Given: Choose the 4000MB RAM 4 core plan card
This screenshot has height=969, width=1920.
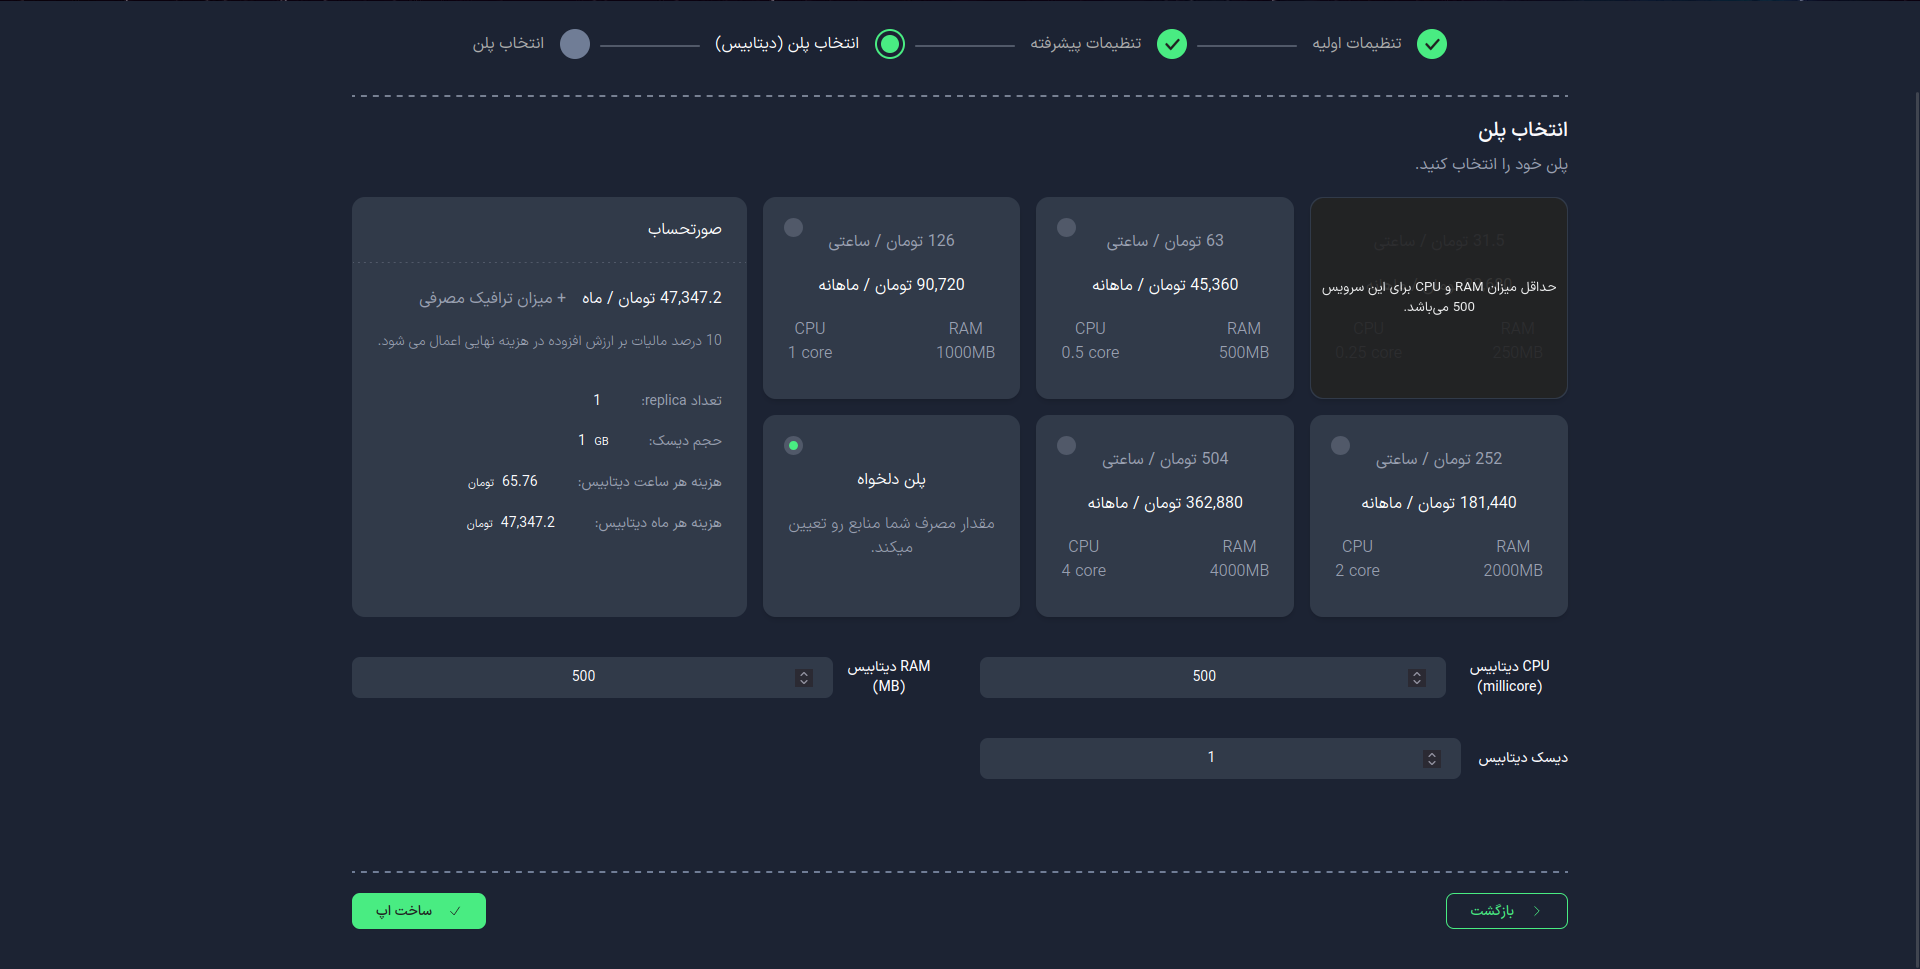Looking at the screenshot, I should pos(1165,516).
